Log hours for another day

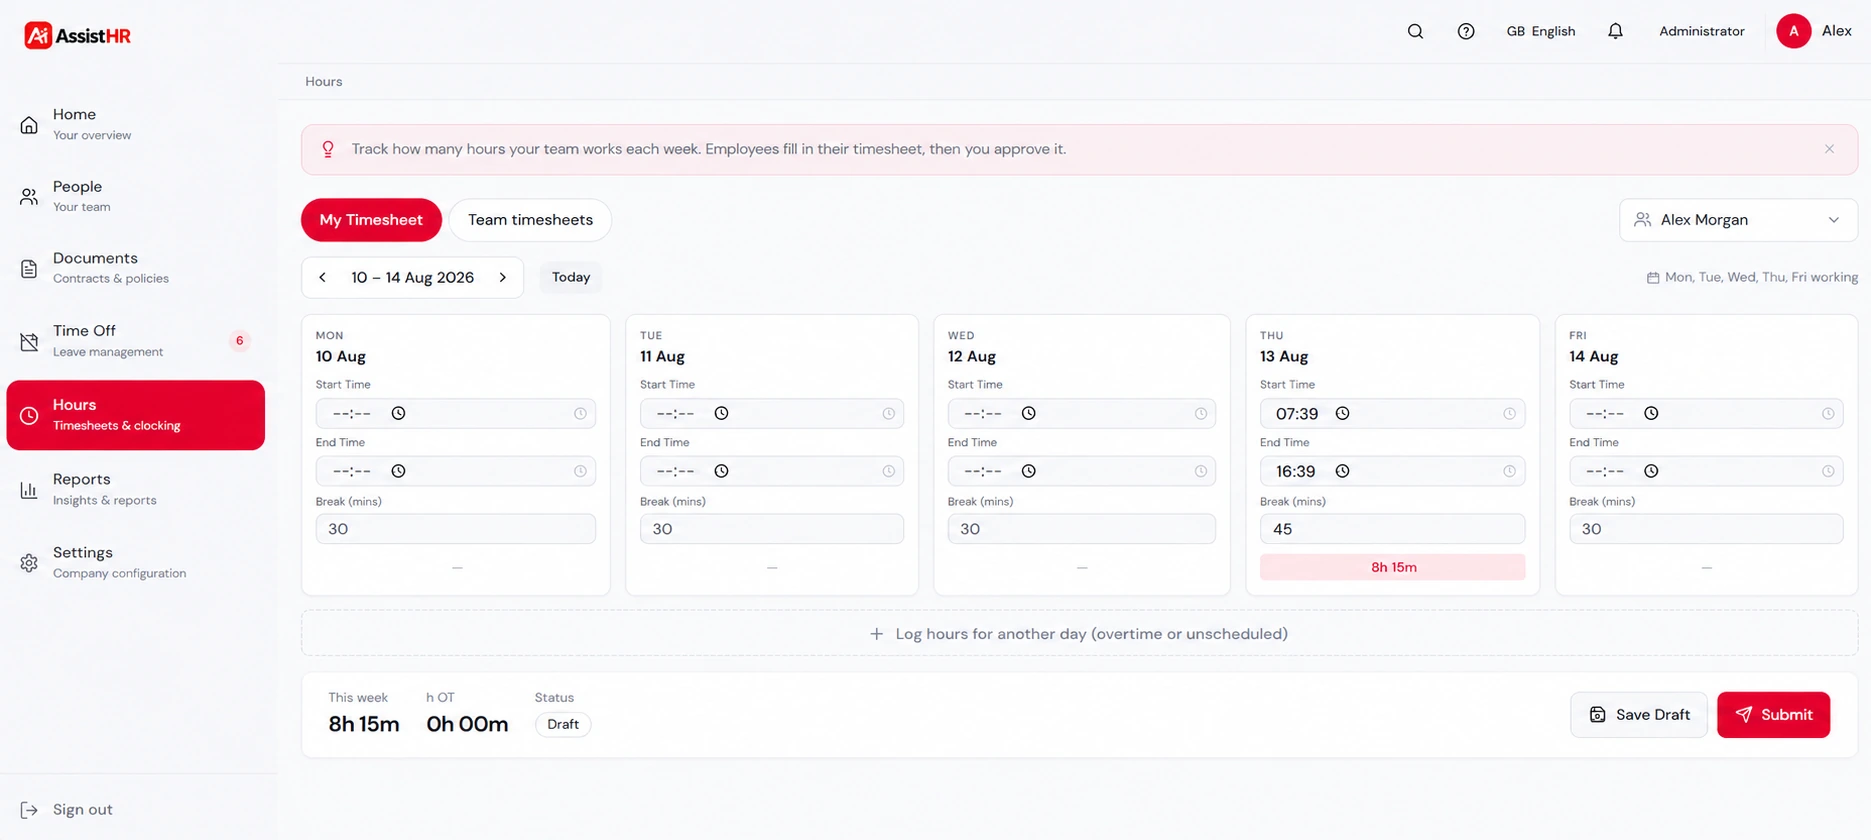(1079, 634)
